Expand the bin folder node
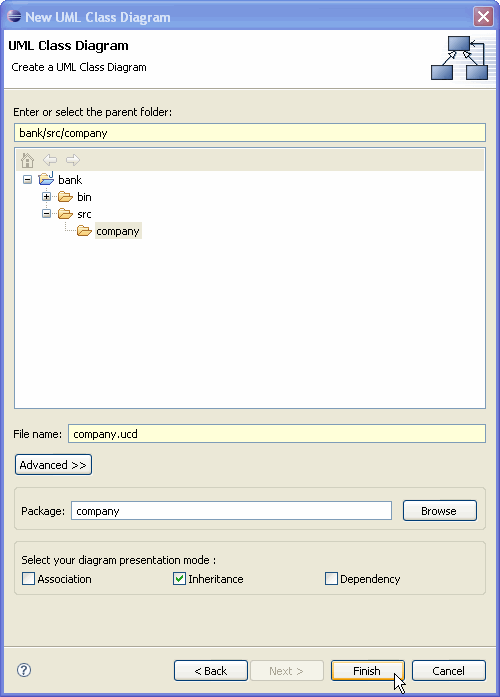500x697 pixels. pos(46,196)
